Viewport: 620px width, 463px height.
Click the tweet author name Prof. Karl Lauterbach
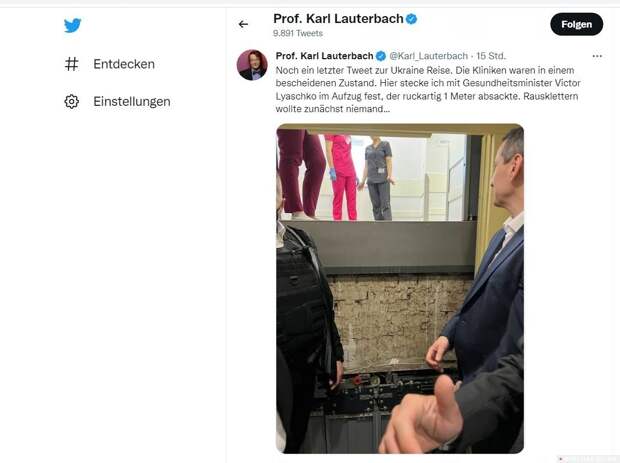(324, 56)
